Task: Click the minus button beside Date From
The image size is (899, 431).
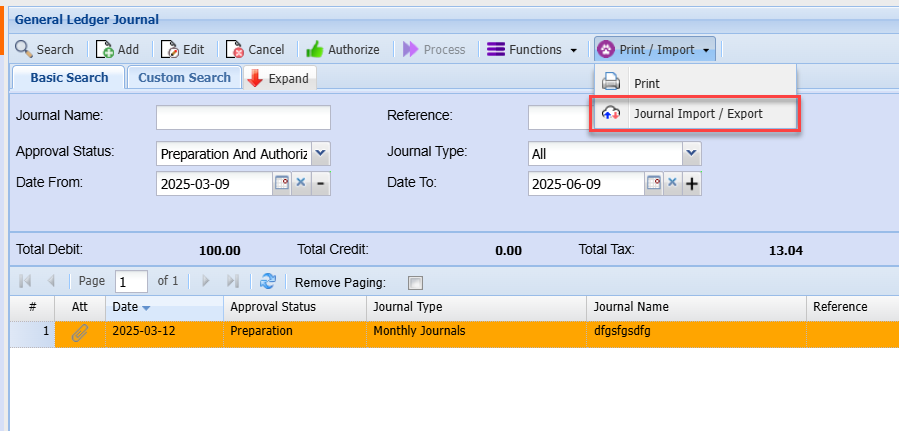Action: pyautogui.click(x=320, y=183)
